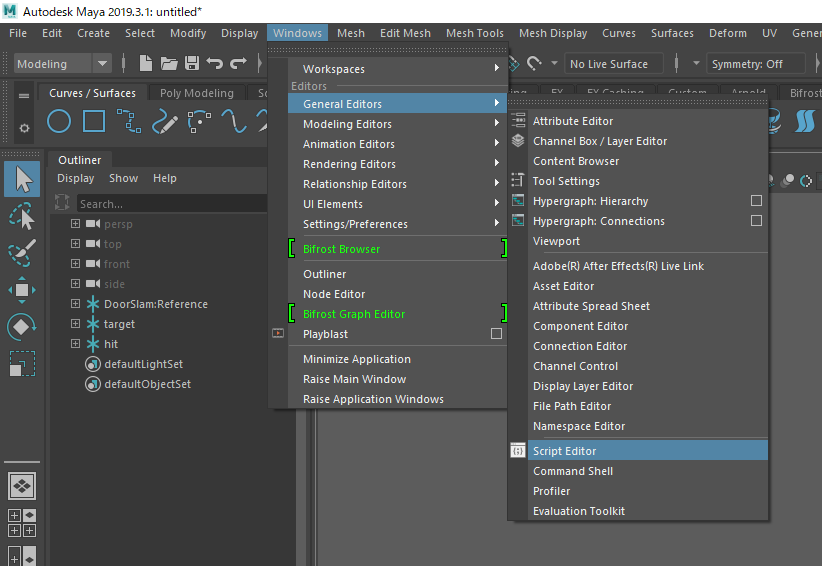Viewport: 822px width, 566px height.
Task: Open Outliner Show menu
Action: tap(123, 178)
